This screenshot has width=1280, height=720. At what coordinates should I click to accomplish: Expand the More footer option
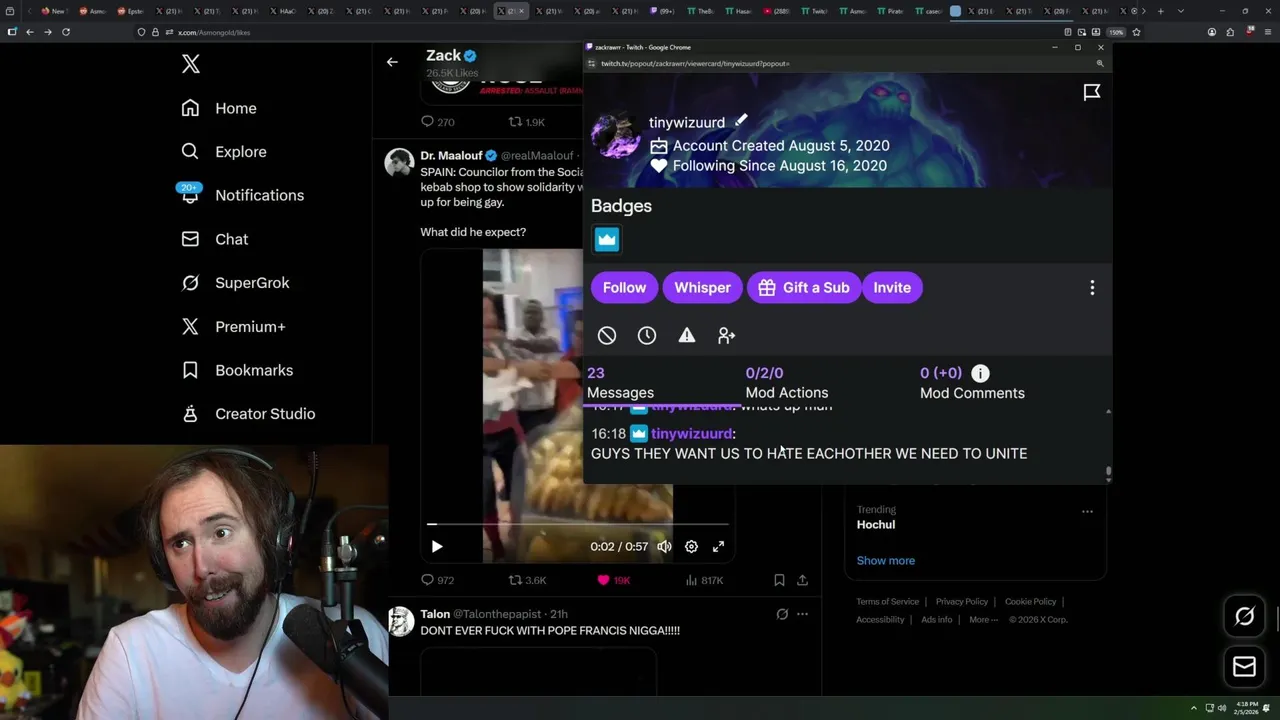982,620
